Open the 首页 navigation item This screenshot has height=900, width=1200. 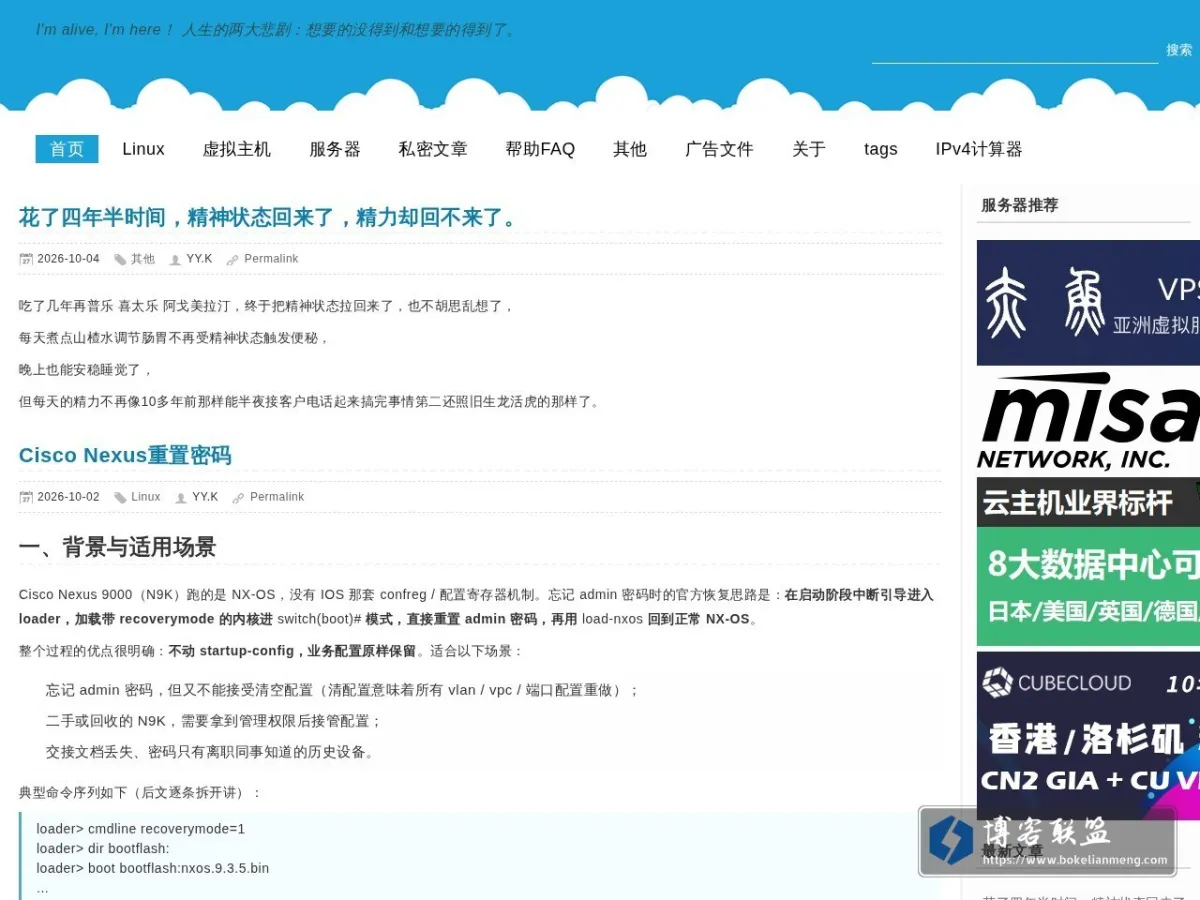coord(67,149)
